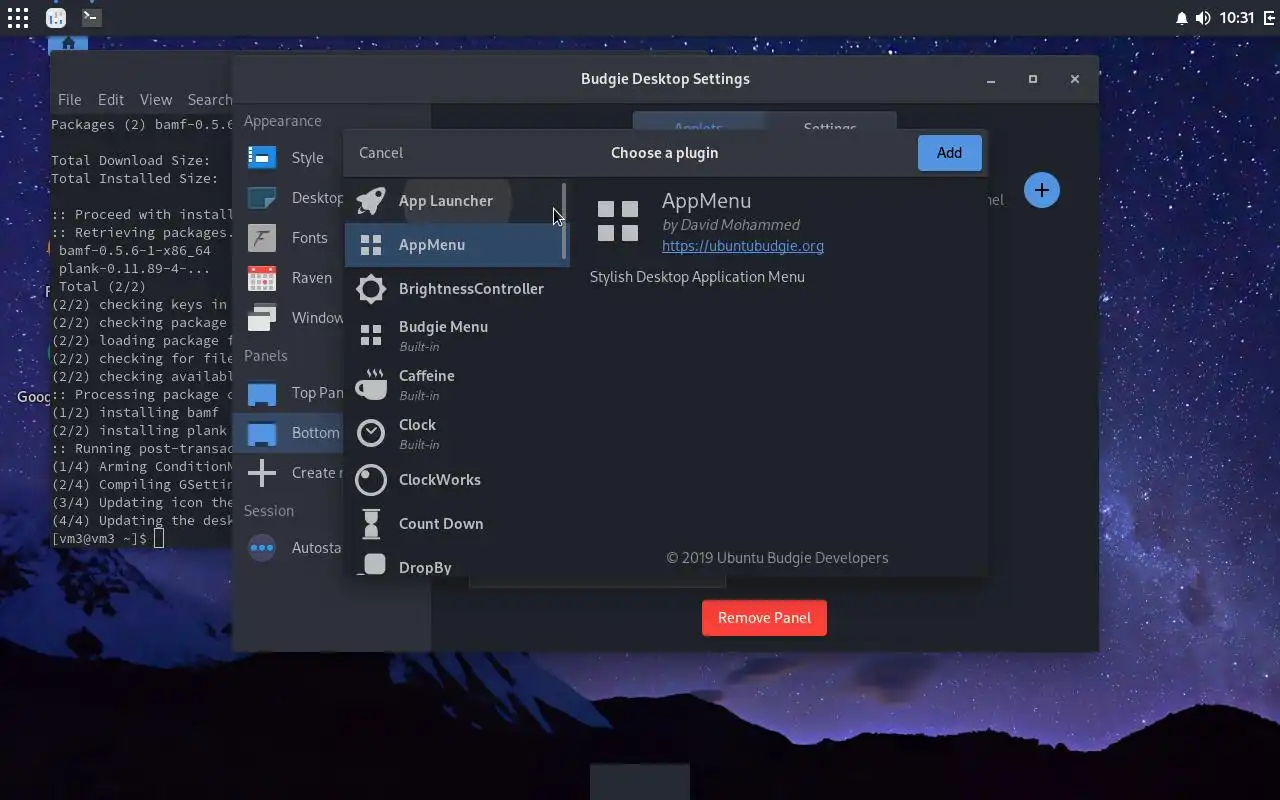
Task: Click the Create new panel plus icon
Action: [262, 473]
